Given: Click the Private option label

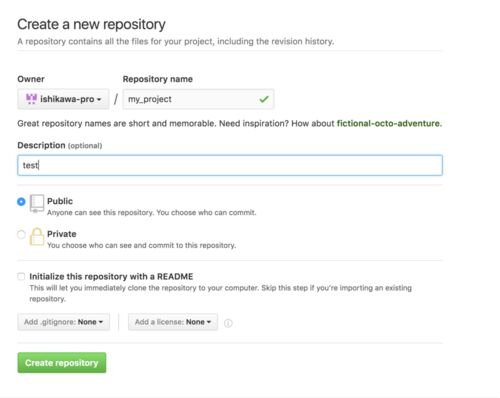Looking at the screenshot, I should point(62,234).
